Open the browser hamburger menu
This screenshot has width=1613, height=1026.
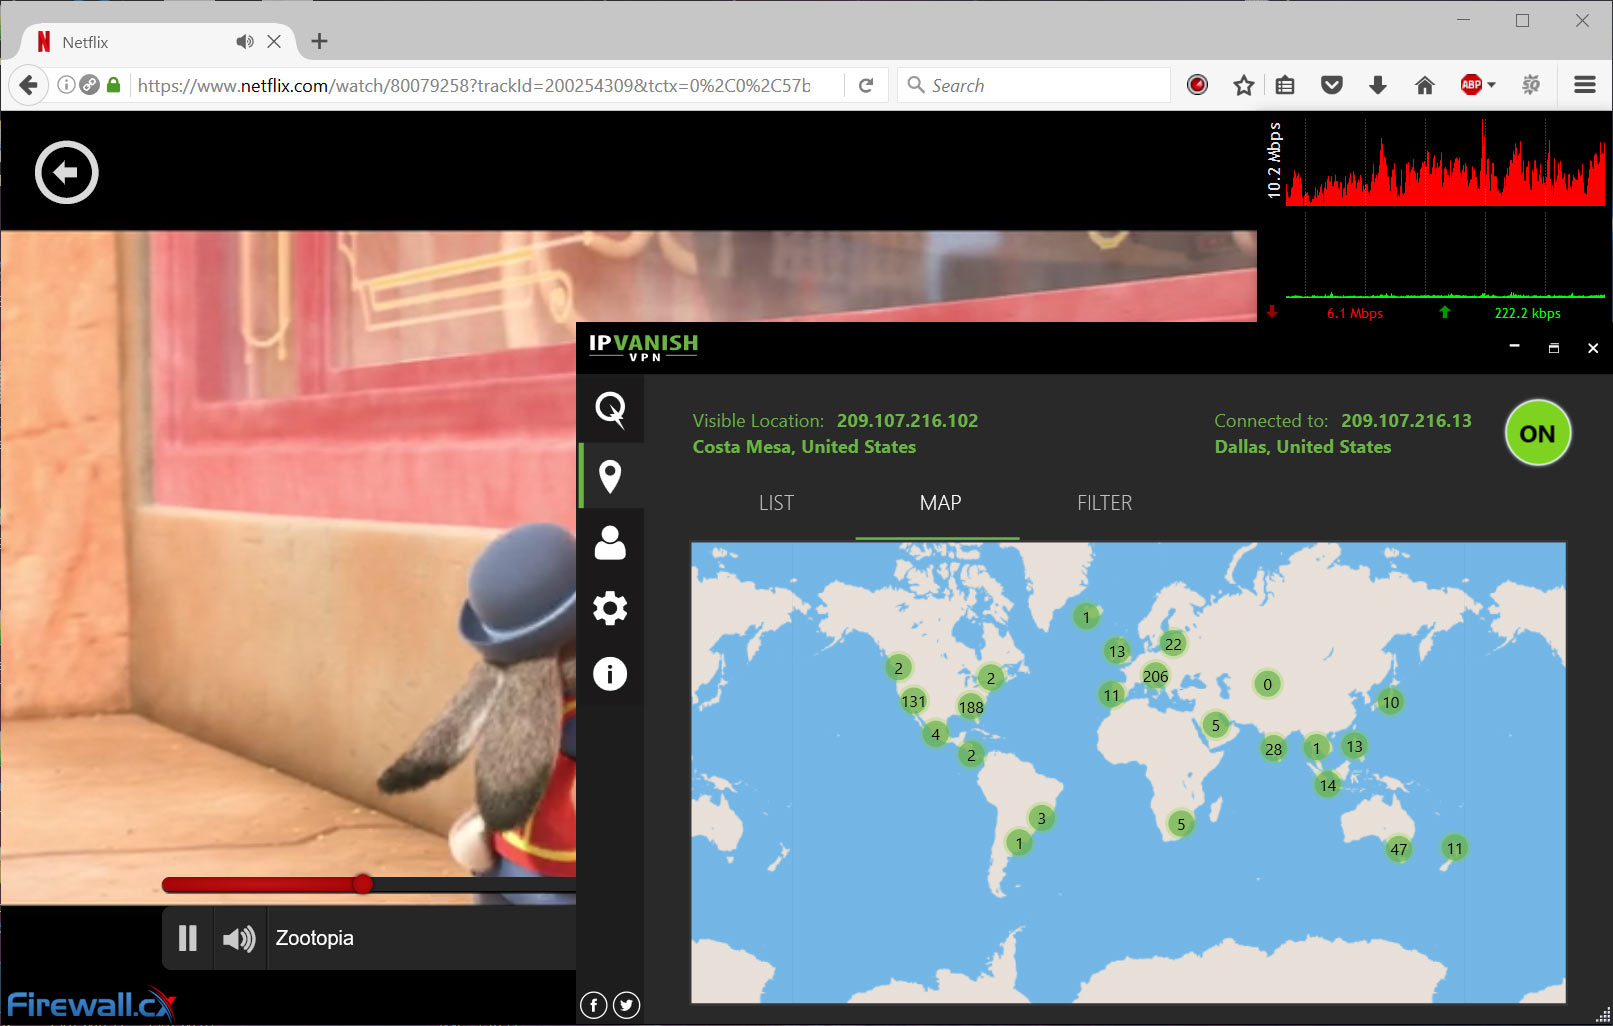tap(1585, 85)
